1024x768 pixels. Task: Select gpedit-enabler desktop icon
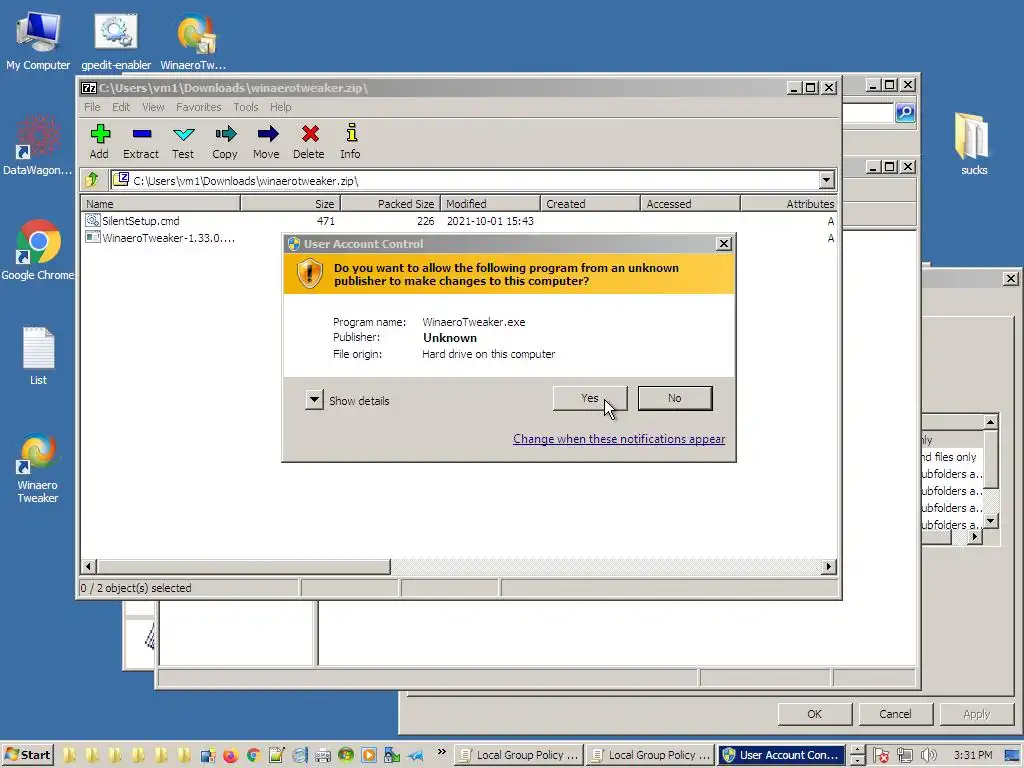[x=116, y=40]
